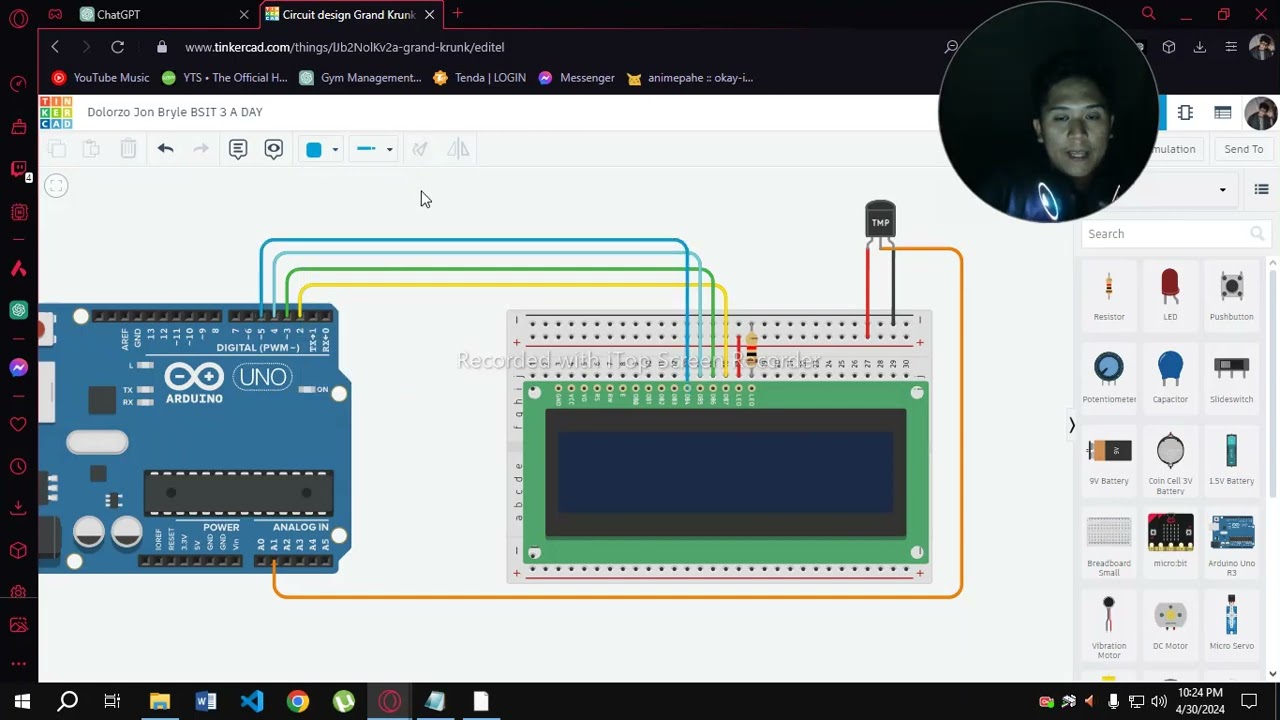Image resolution: width=1280 pixels, height=720 pixels.
Task: Open Twitch in Opera sidebar
Action: pos(18,169)
